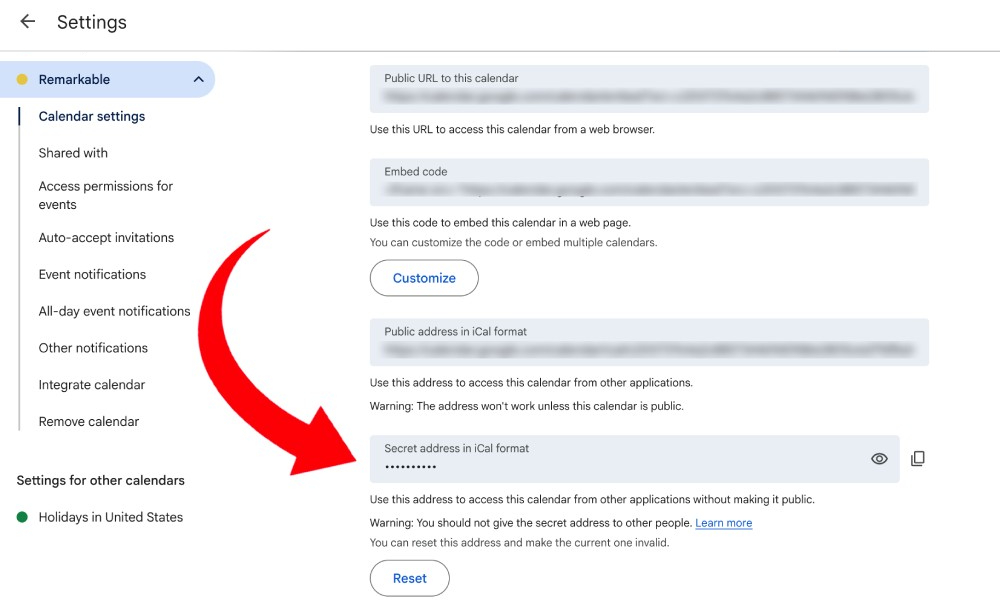Select Integrate calendar in sidebar

(x=92, y=385)
